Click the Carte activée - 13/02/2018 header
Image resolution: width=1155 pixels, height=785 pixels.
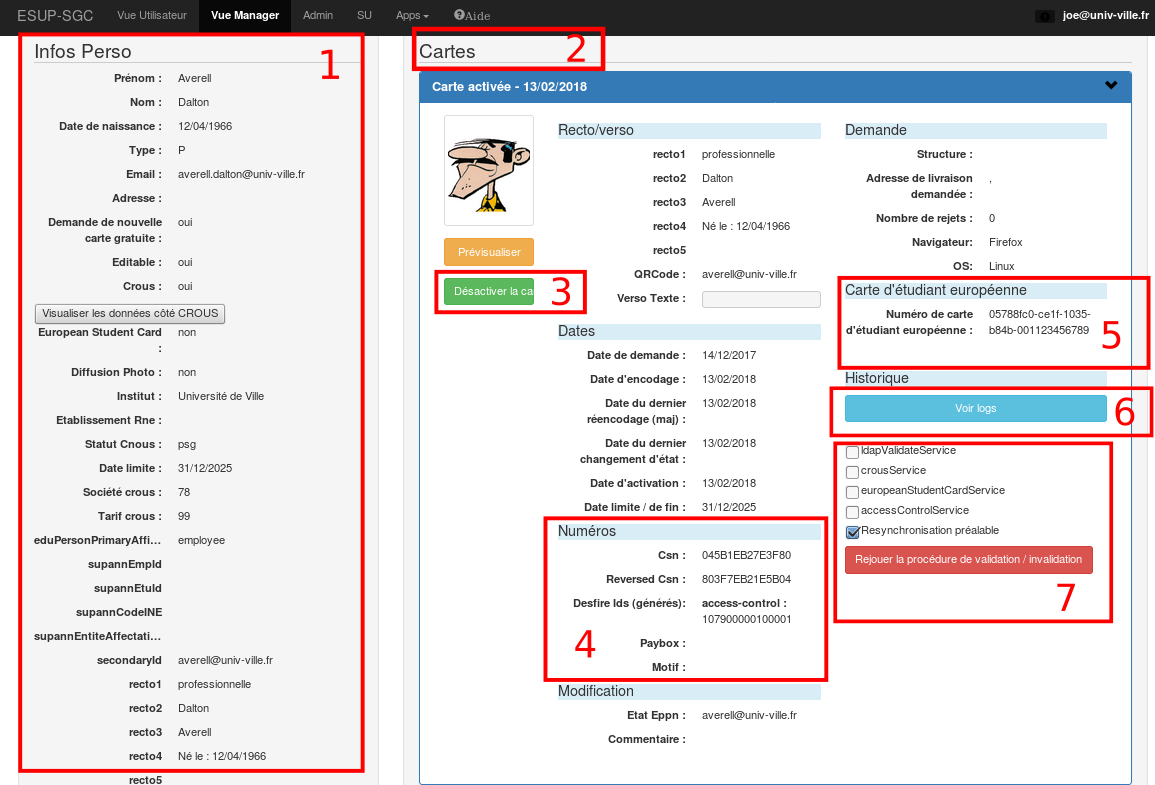509,87
